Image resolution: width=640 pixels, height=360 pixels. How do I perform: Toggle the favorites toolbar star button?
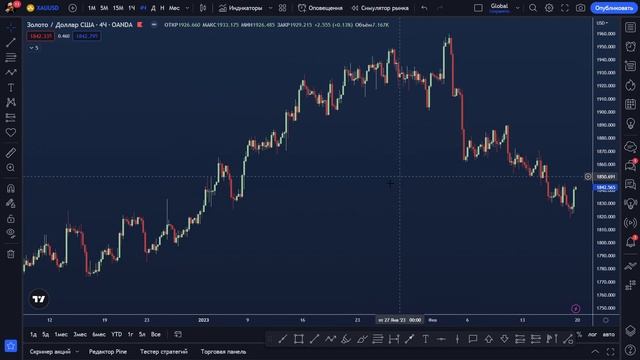(x=11, y=346)
